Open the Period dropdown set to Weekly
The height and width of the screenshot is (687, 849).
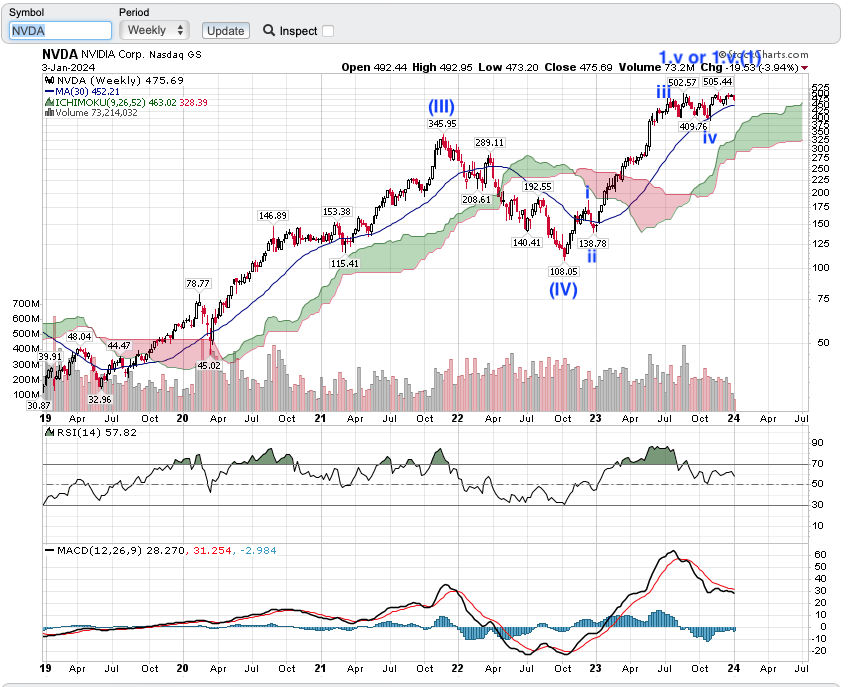(x=154, y=30)
